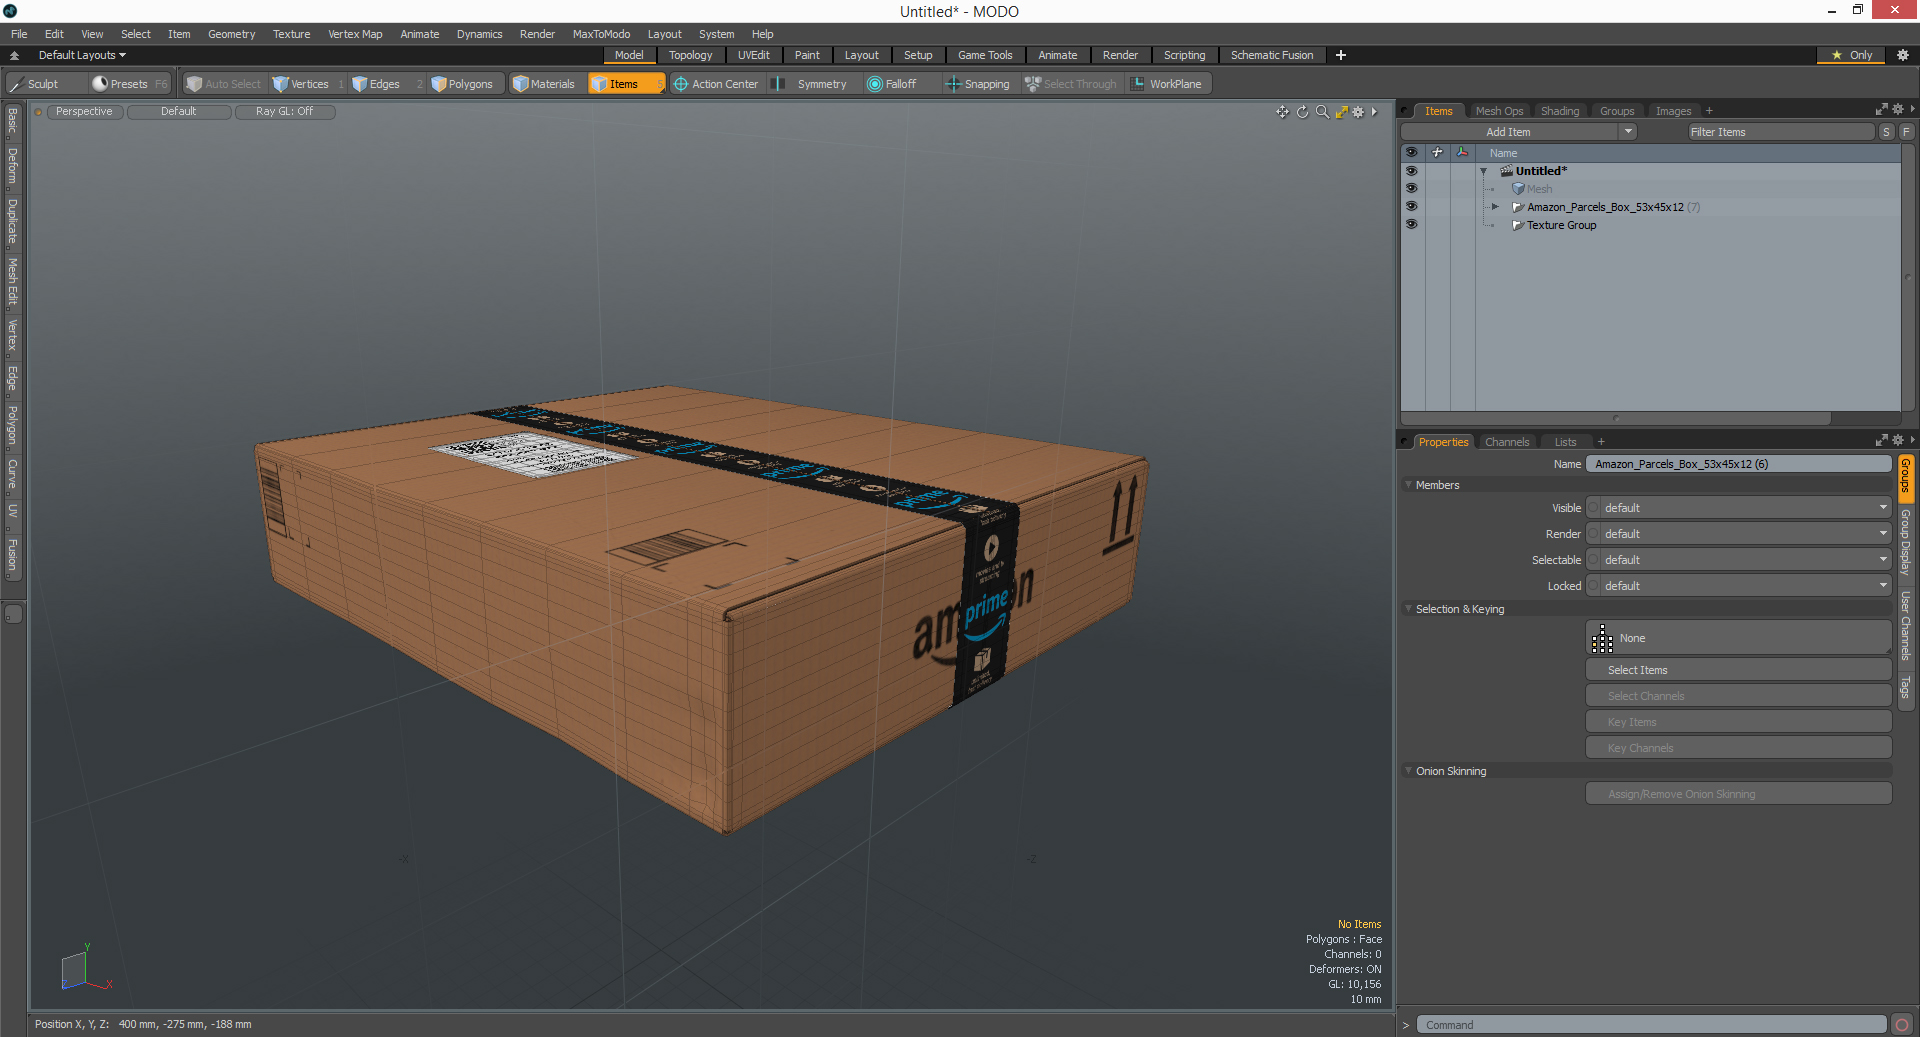The width and height of the screenshot is (1920, 1037).
Task: Click the Add Item button
Action: [1508, 132]
